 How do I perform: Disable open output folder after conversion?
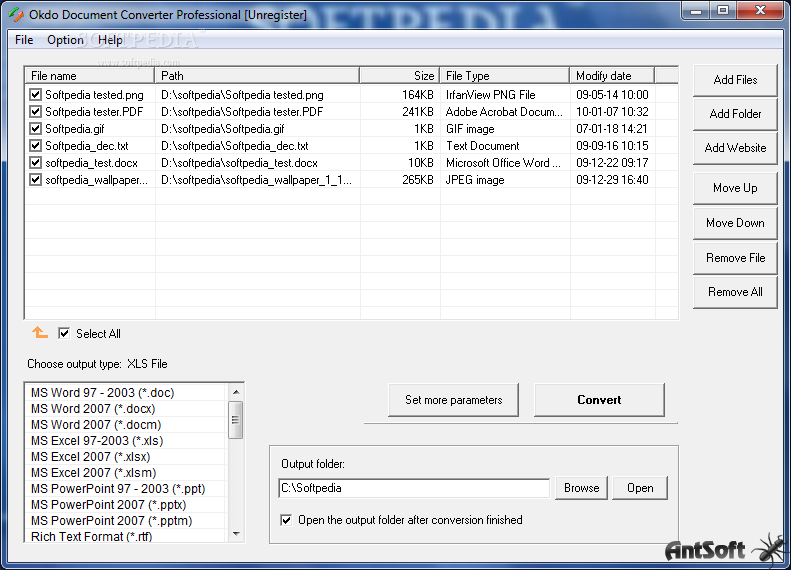click(286, 520)
